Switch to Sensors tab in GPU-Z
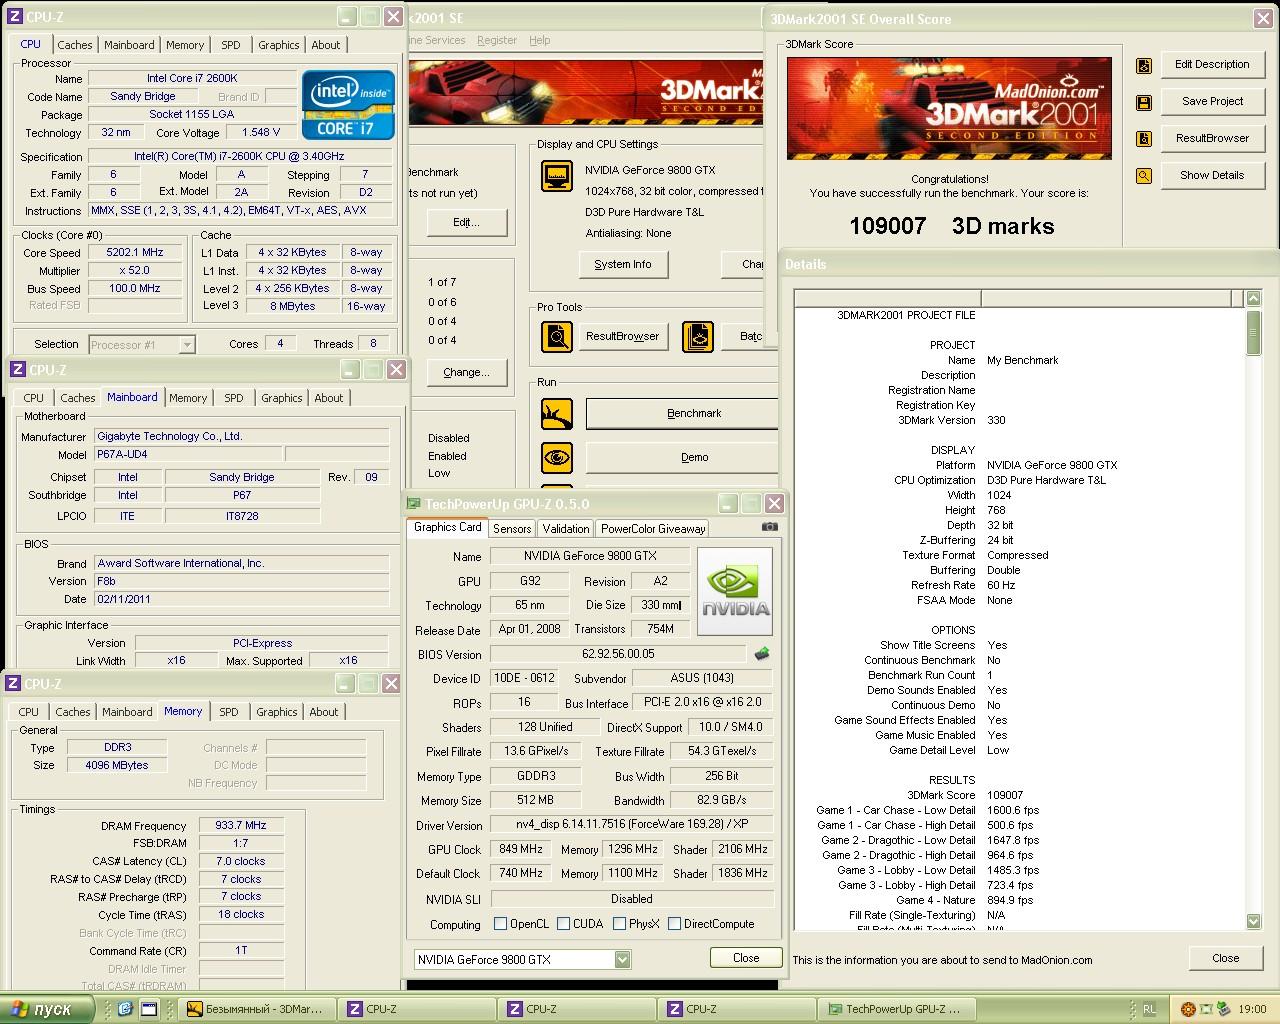This screenshot has height=1024, width=1280. click(x=512, y=529)
